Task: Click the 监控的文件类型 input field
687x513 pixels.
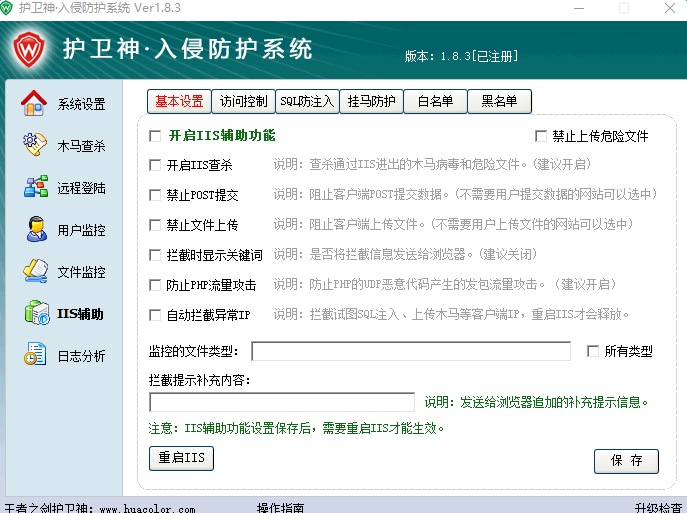Action: click(410, 351)
